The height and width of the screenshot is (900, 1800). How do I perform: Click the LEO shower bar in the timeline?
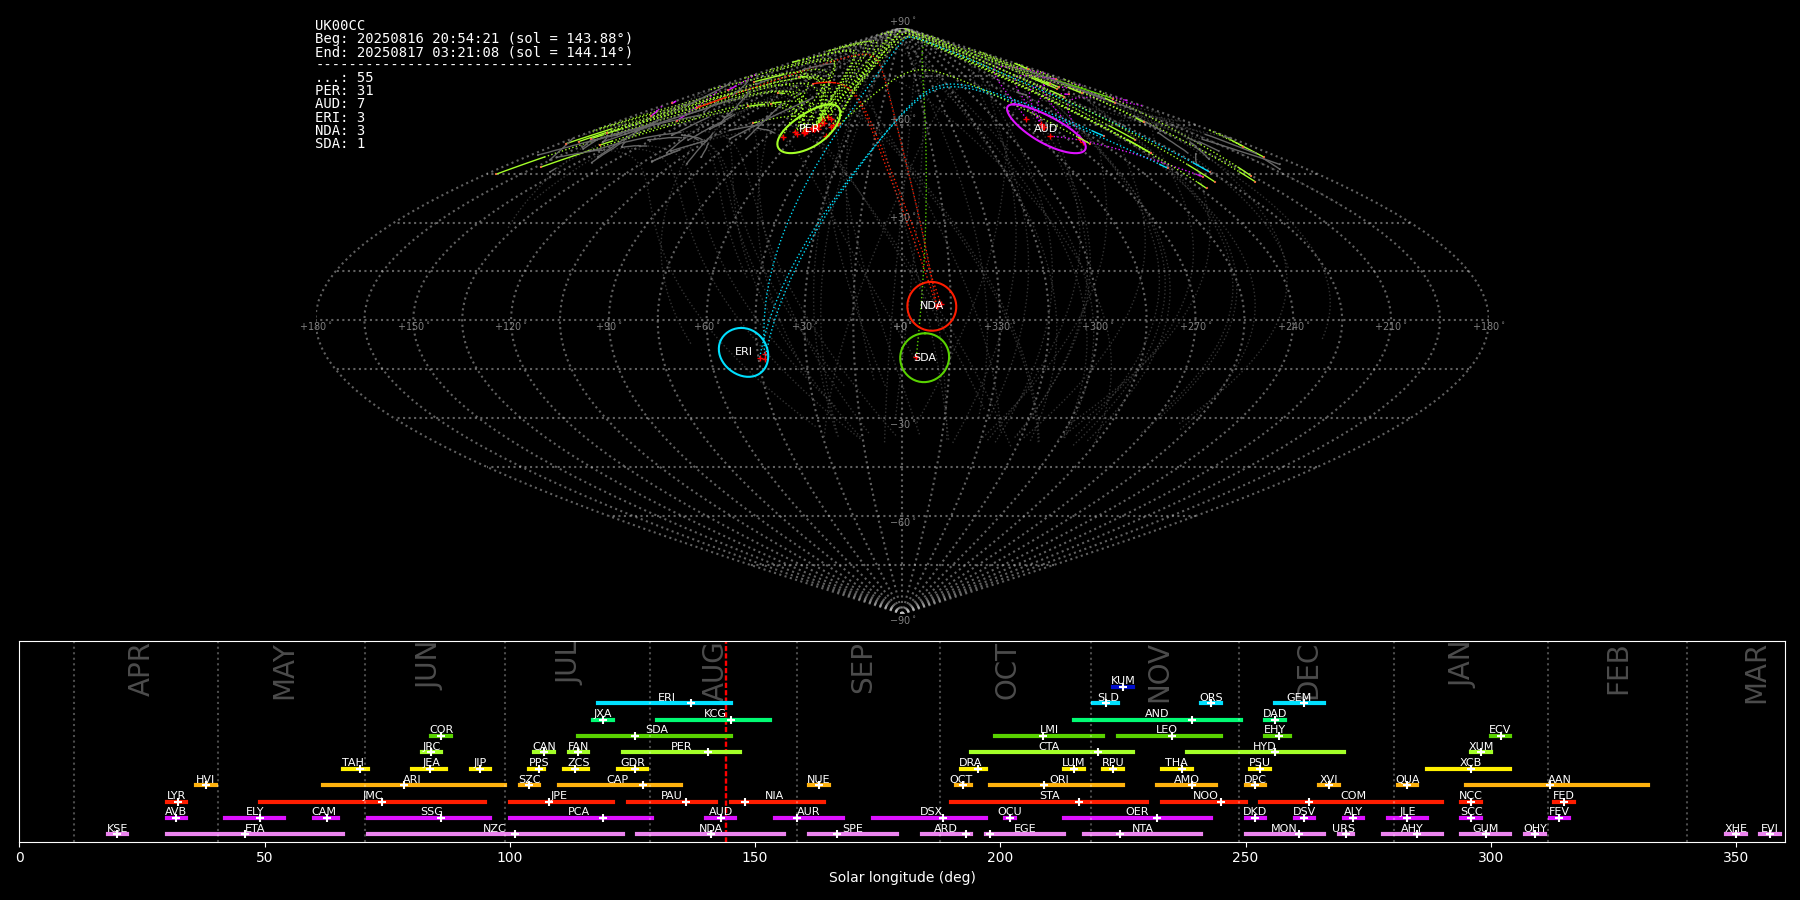point(1169,736)
